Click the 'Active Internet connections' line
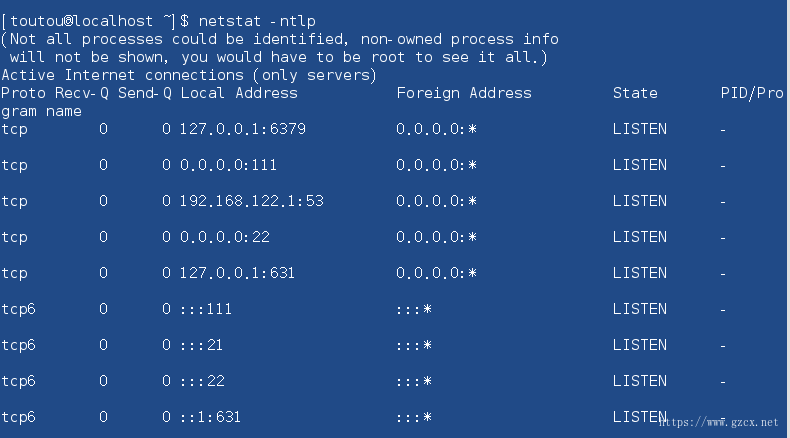The image size is (790, 438). (x=189, y=75)
